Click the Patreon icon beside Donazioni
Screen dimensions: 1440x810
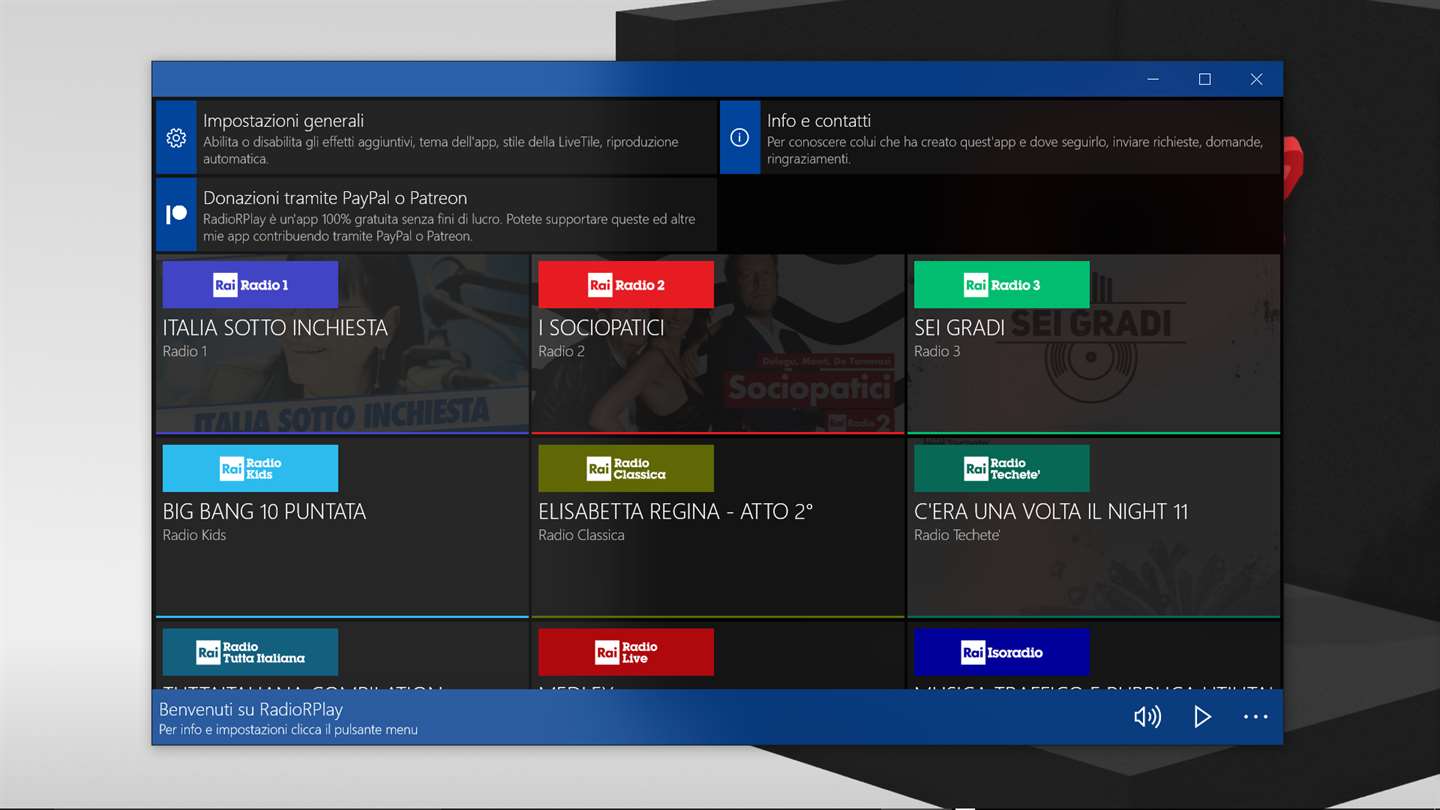pyautogui.click(x=176, y=214)
